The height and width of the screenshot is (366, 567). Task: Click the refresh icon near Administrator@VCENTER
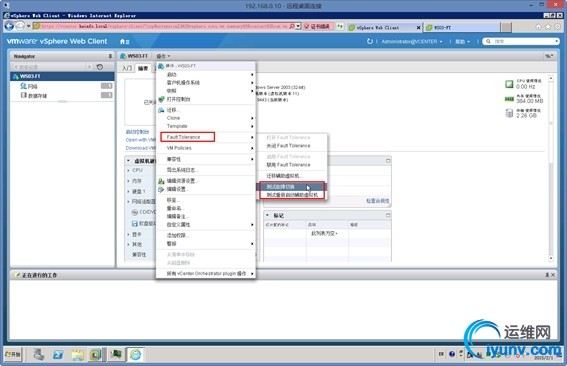tap(370, 41)
